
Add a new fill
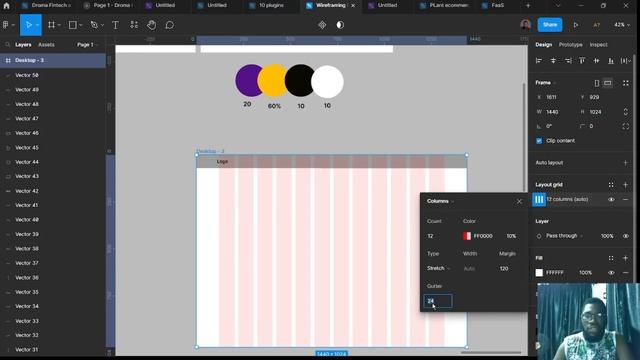pyautogui.click(x=625, y=258)
